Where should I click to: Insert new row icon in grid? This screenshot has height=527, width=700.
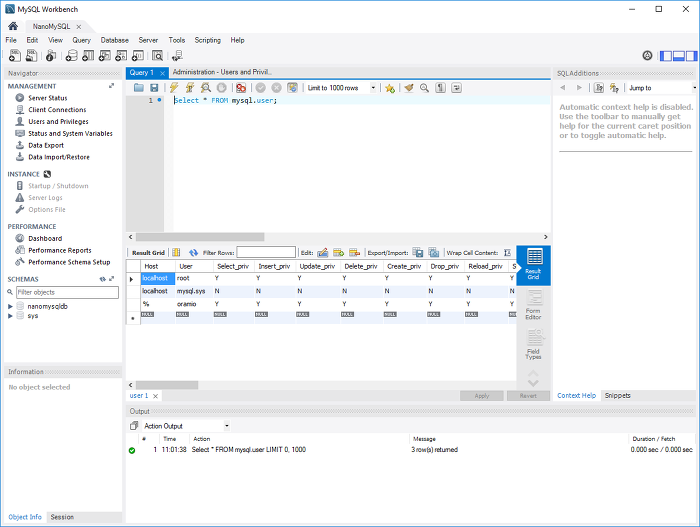[338, 253]
